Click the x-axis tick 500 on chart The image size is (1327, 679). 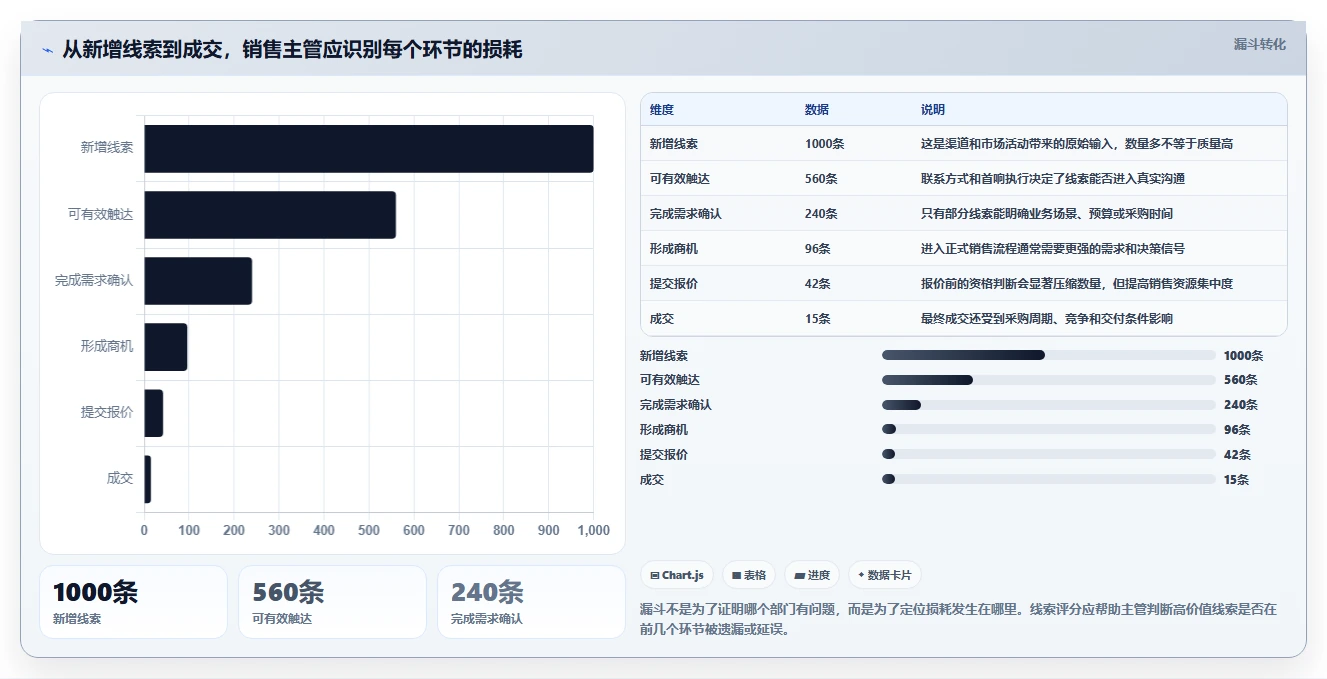tap(369, 531)
